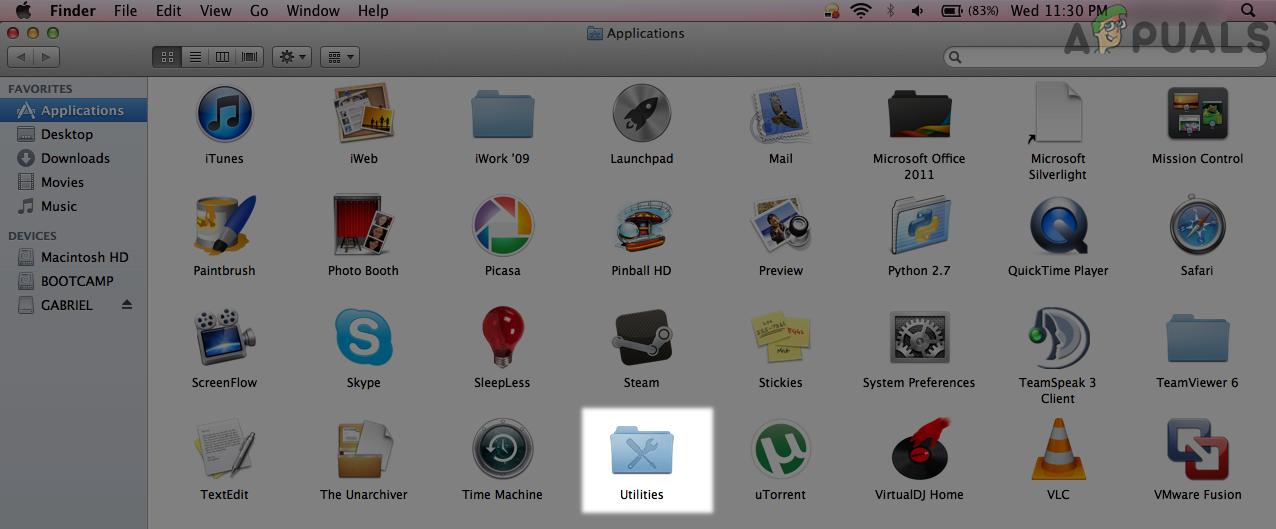This screenshot has width=1276, height=529.
Task: Open the iTunes application icon
Action: point(224,114)
